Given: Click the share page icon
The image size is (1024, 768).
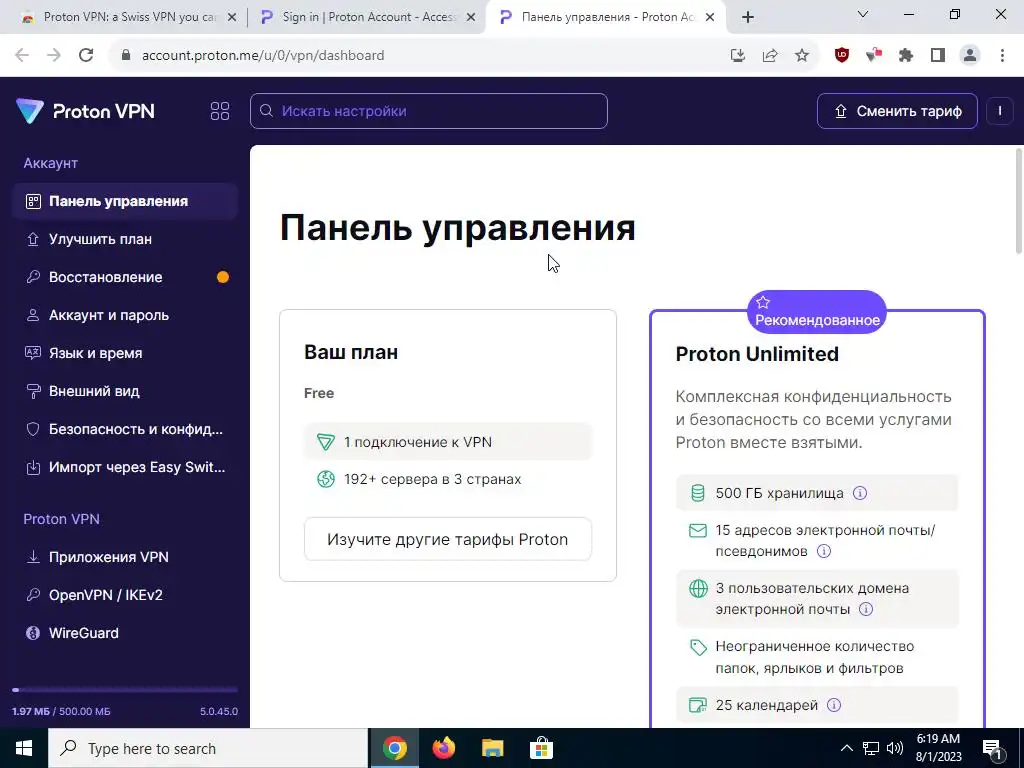Looking at the screenshot, I should pos(770,56).
